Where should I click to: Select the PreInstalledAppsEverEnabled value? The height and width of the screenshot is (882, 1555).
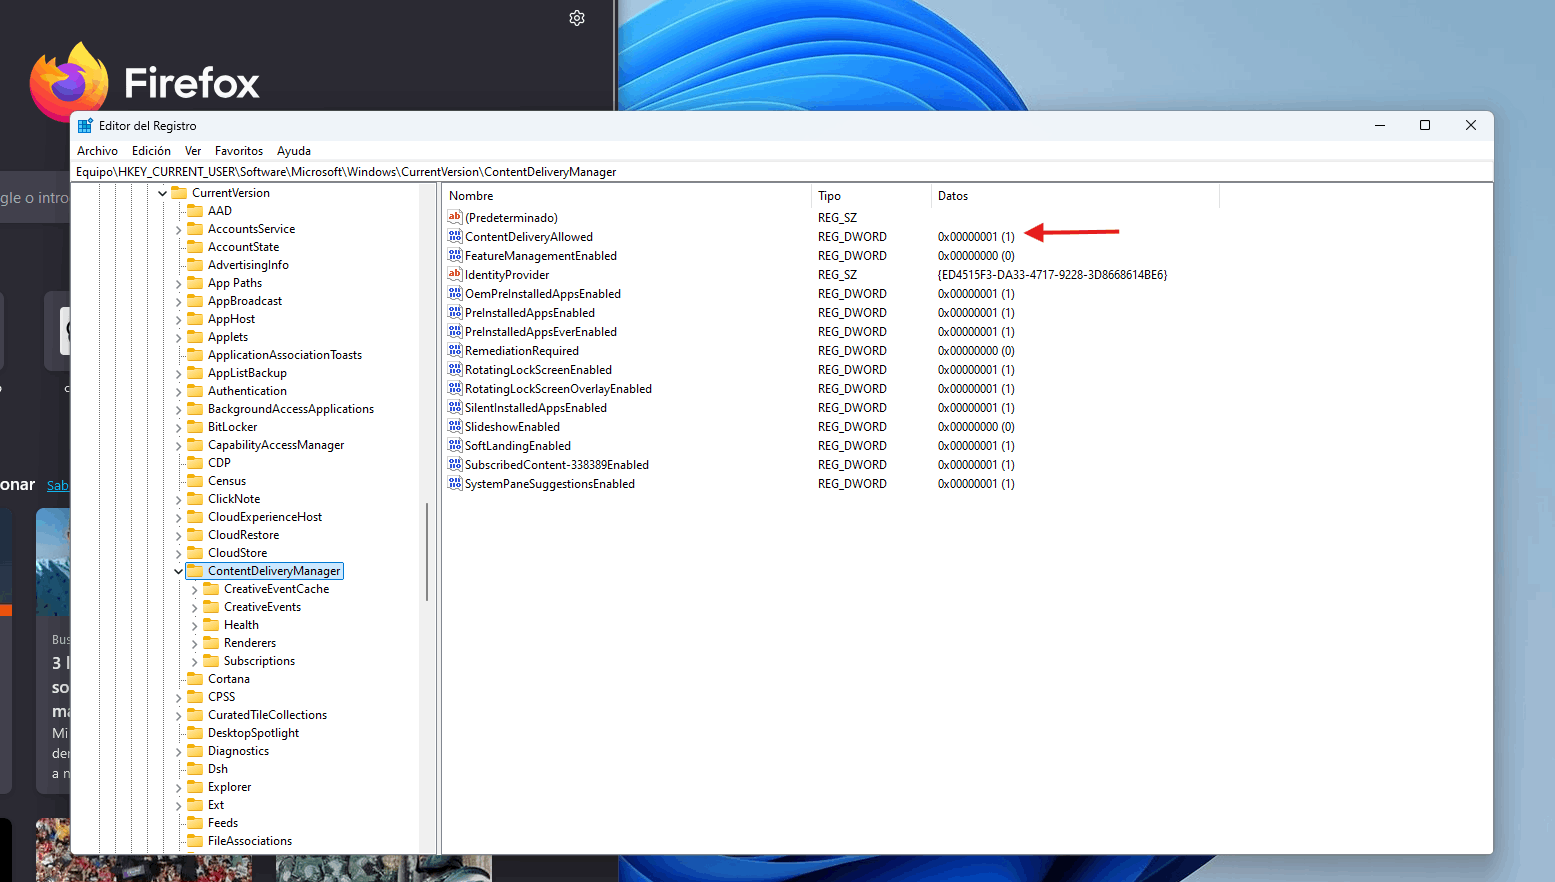[541, 332]
